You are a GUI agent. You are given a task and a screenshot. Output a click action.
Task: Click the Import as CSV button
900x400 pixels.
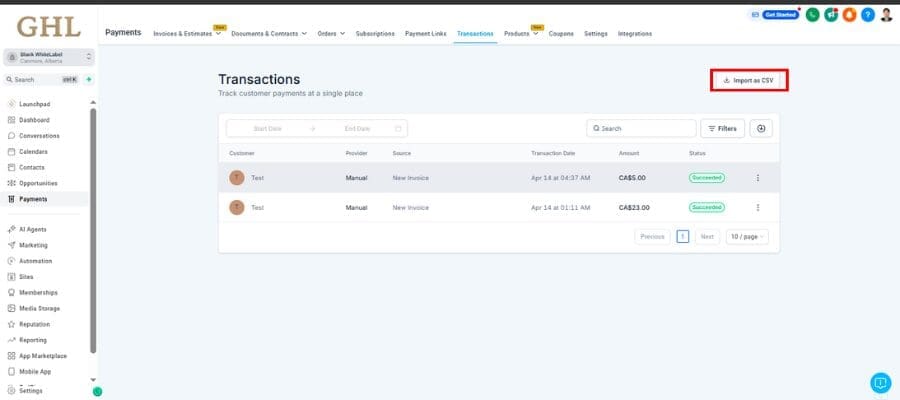tap(749, 80)
